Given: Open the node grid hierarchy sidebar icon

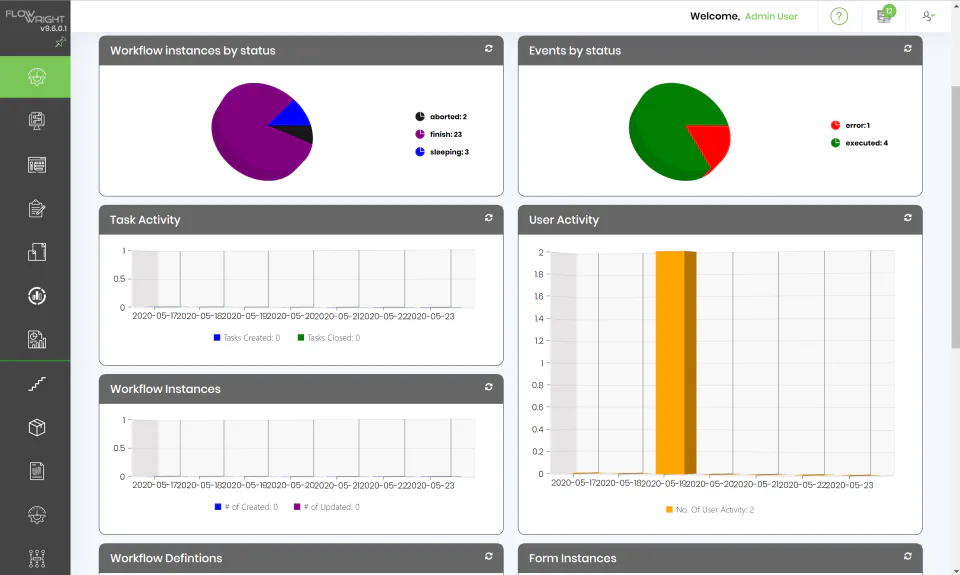Looking at the screenshot, I should (x=36, y=558).
